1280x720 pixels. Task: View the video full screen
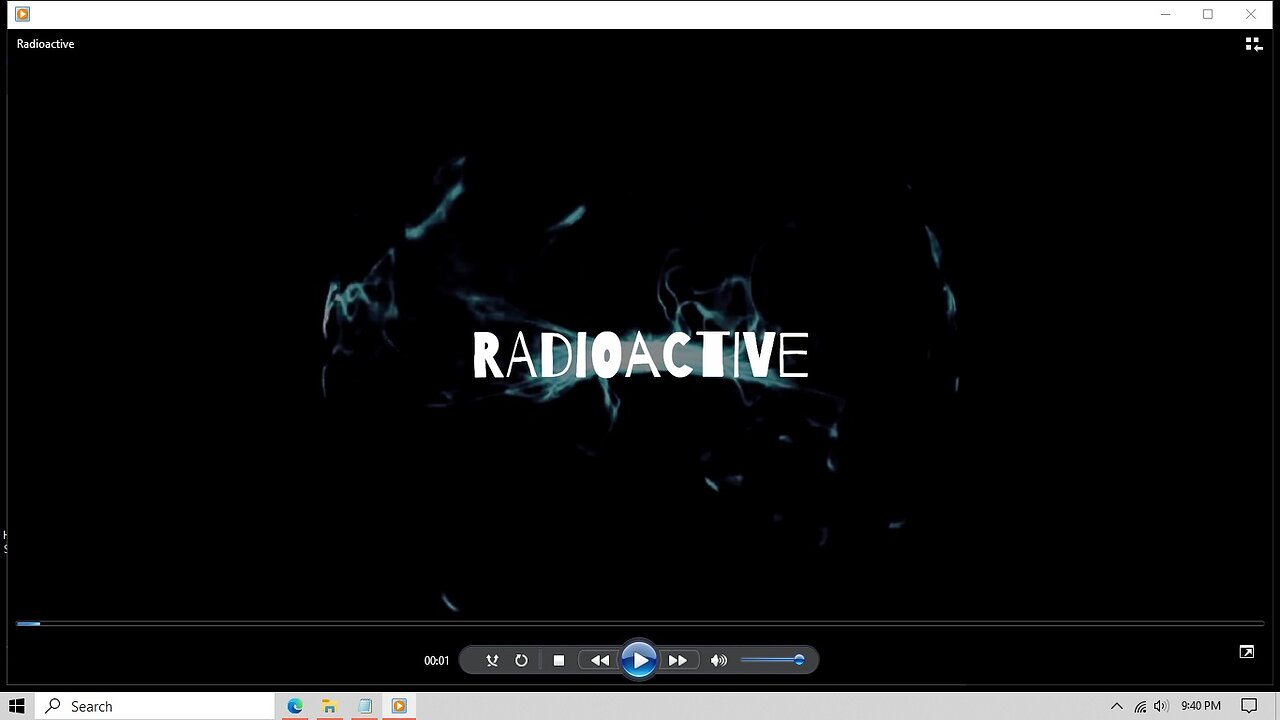click(x=1246, y=652)
